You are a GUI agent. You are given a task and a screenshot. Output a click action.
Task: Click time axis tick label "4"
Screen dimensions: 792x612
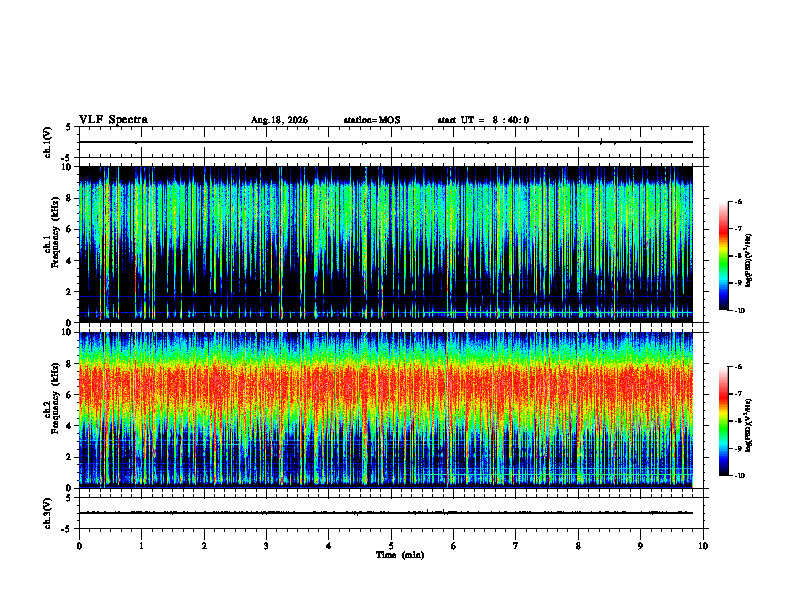tap(329, 546)
